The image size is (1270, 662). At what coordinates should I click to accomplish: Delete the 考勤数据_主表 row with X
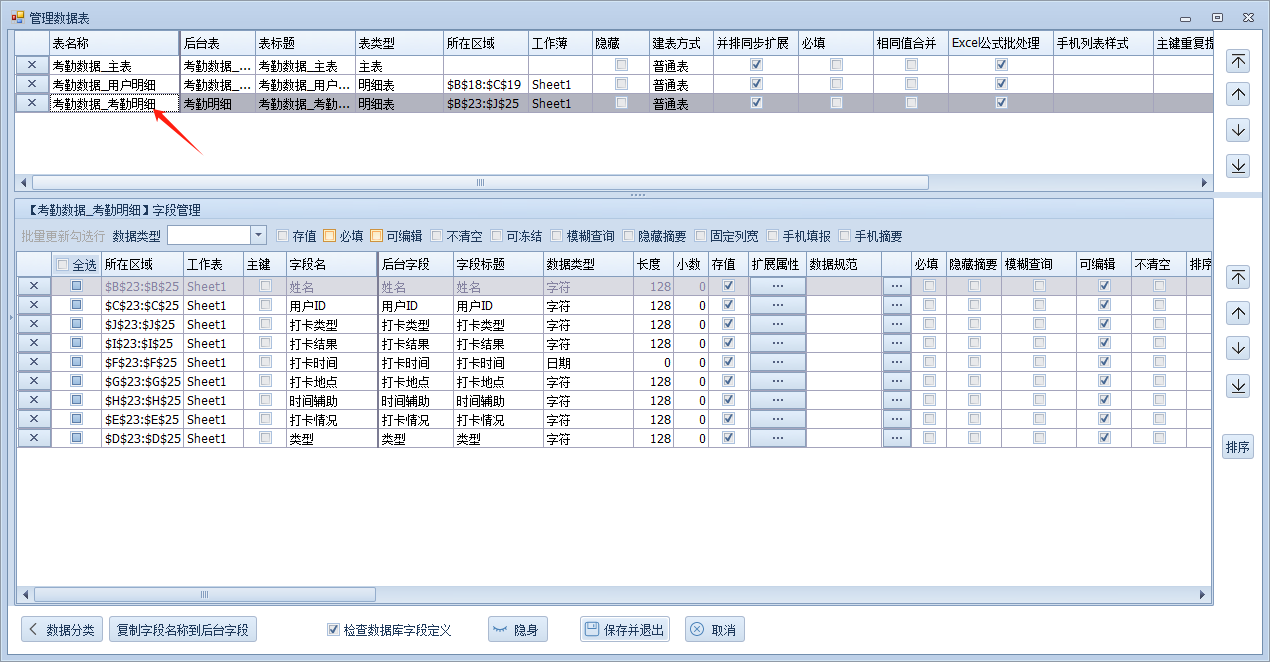pyautogui.click(x=32, y=65)
